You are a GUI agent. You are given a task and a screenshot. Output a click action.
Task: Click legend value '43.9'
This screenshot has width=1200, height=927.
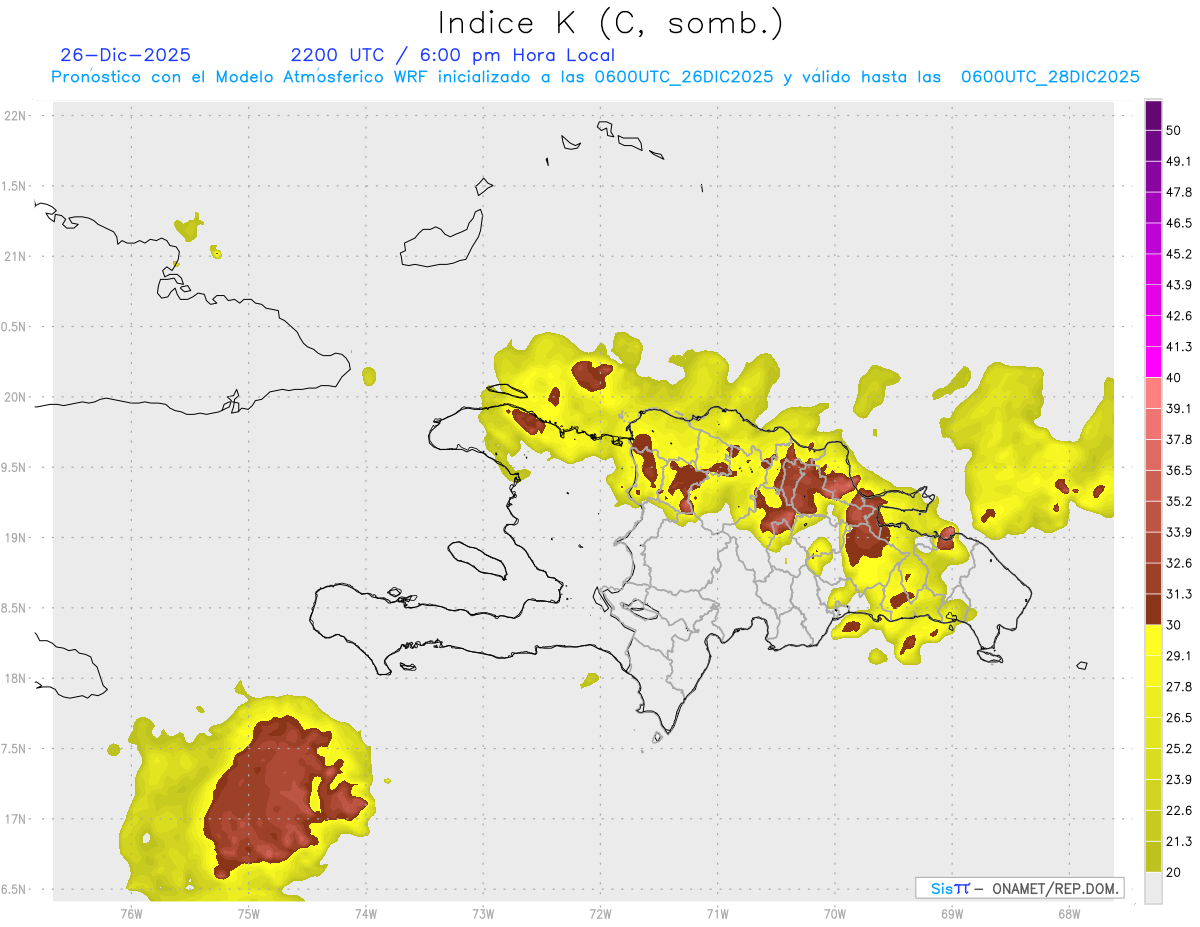pyautogui.click(x=1179, y=285)
